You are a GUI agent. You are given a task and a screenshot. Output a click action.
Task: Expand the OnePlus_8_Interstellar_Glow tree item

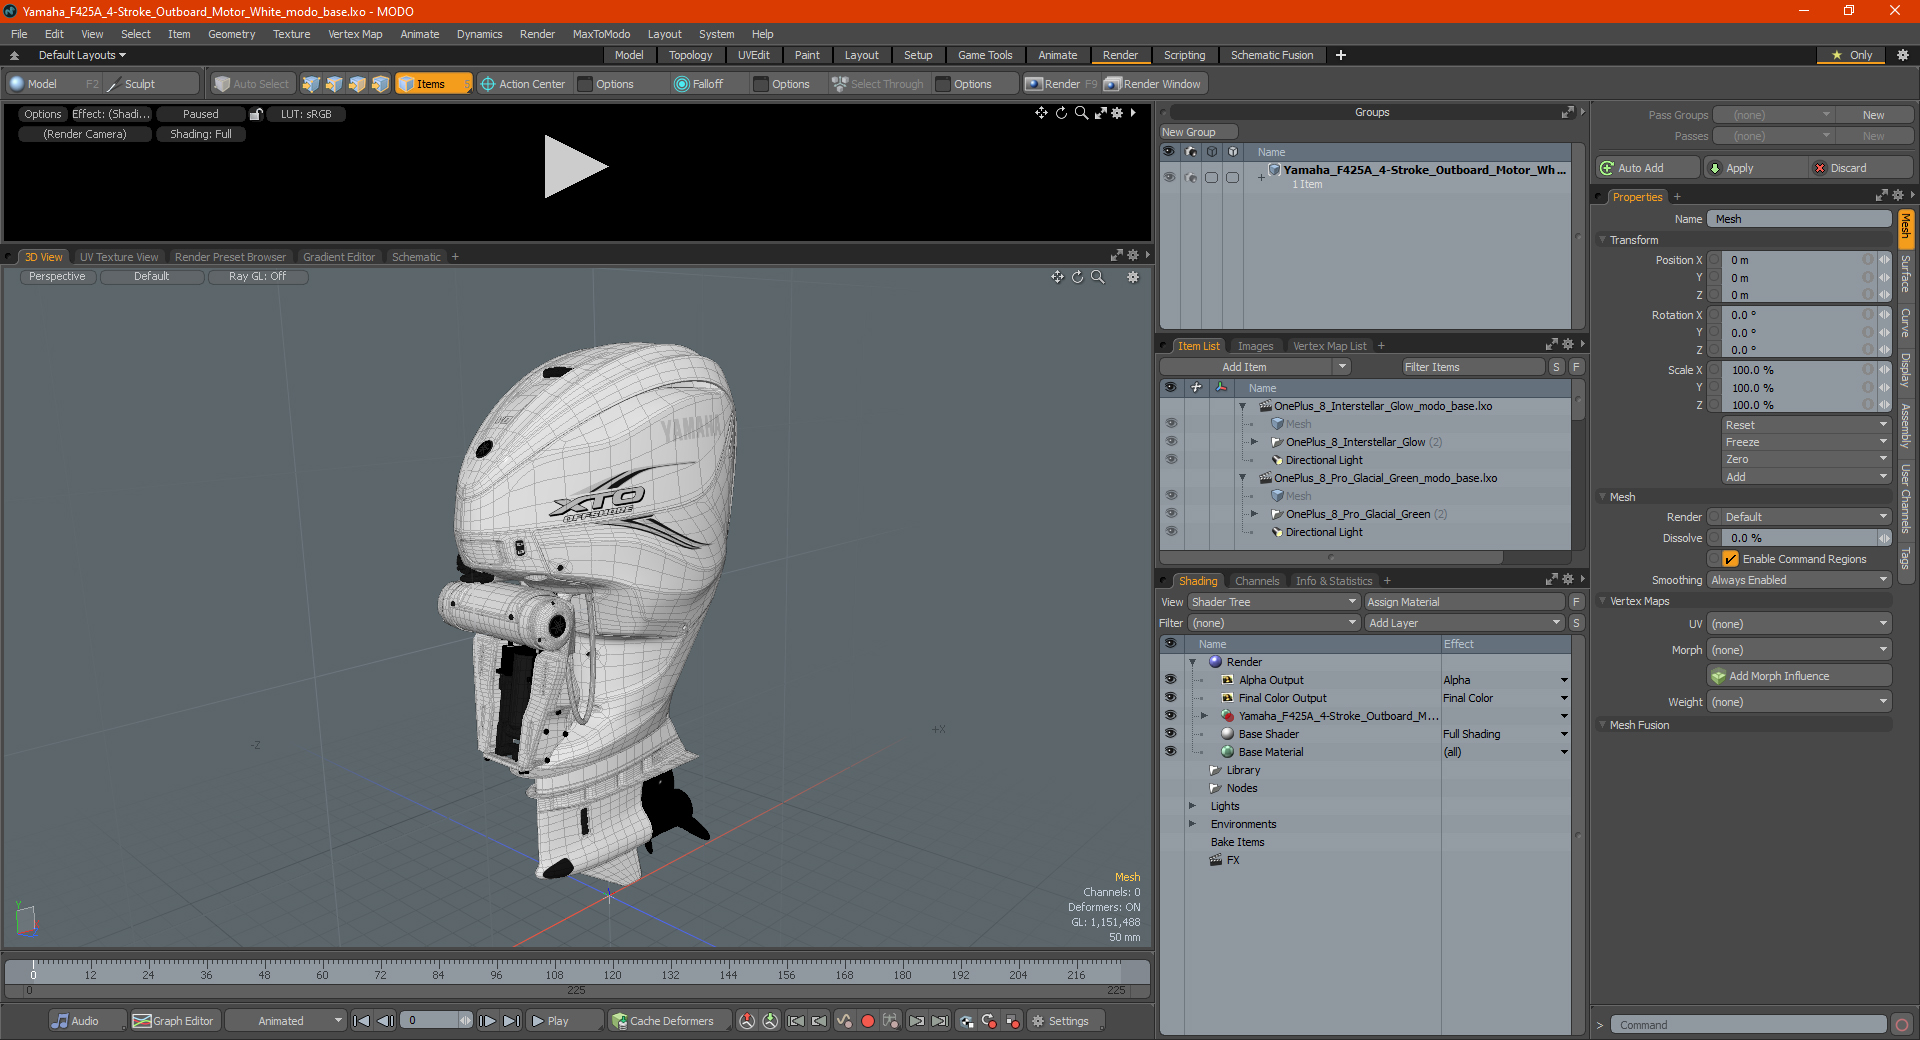(x=1254, y=442)
